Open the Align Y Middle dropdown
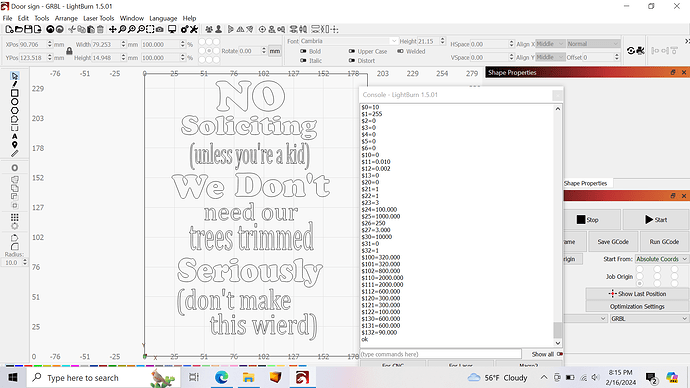Image resolution: width=690 pixels, height=388 pixels. (x=550, y=57)
